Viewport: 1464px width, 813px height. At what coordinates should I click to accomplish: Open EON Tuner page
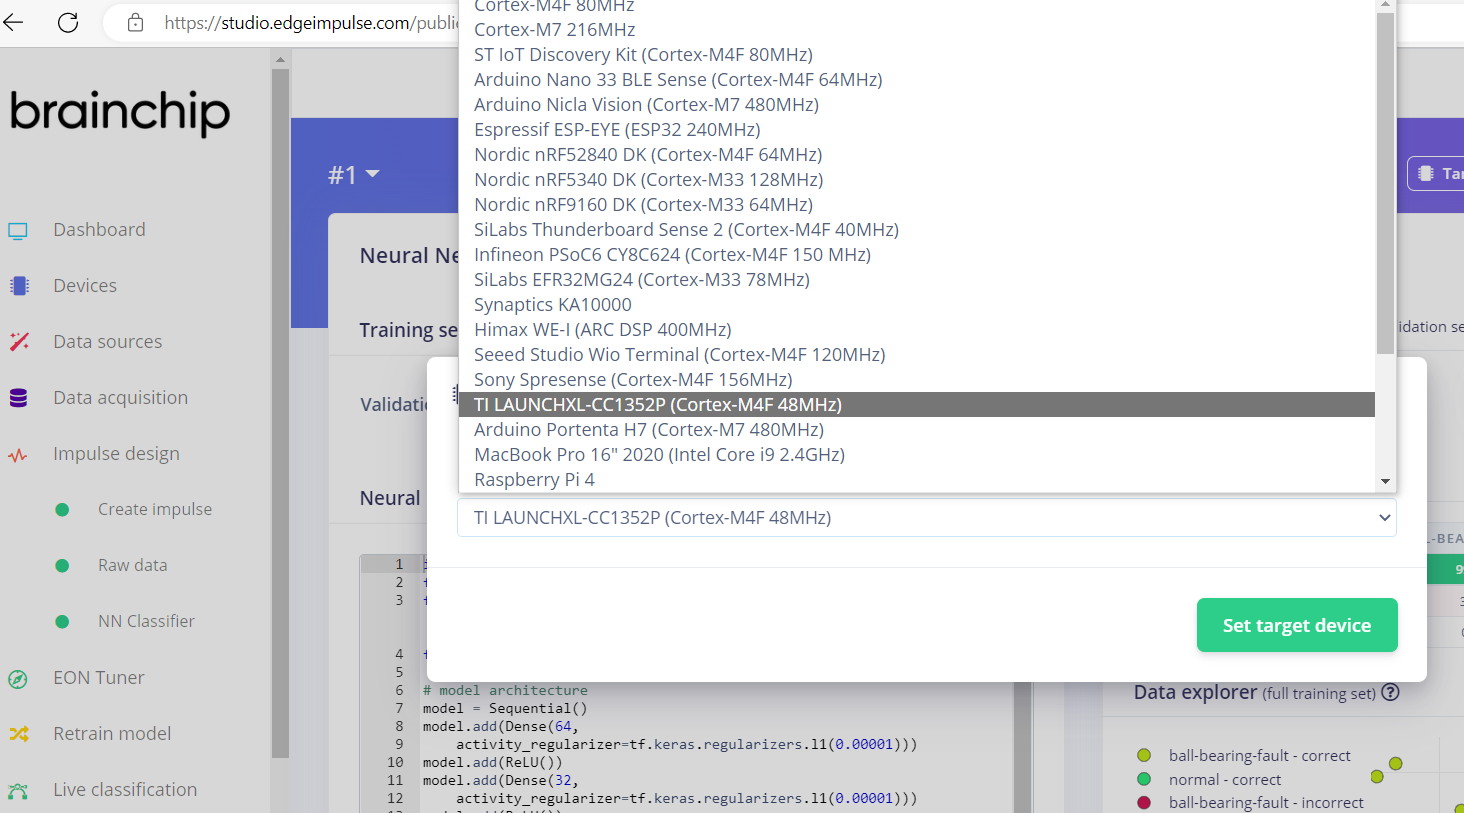click(99, 678)
